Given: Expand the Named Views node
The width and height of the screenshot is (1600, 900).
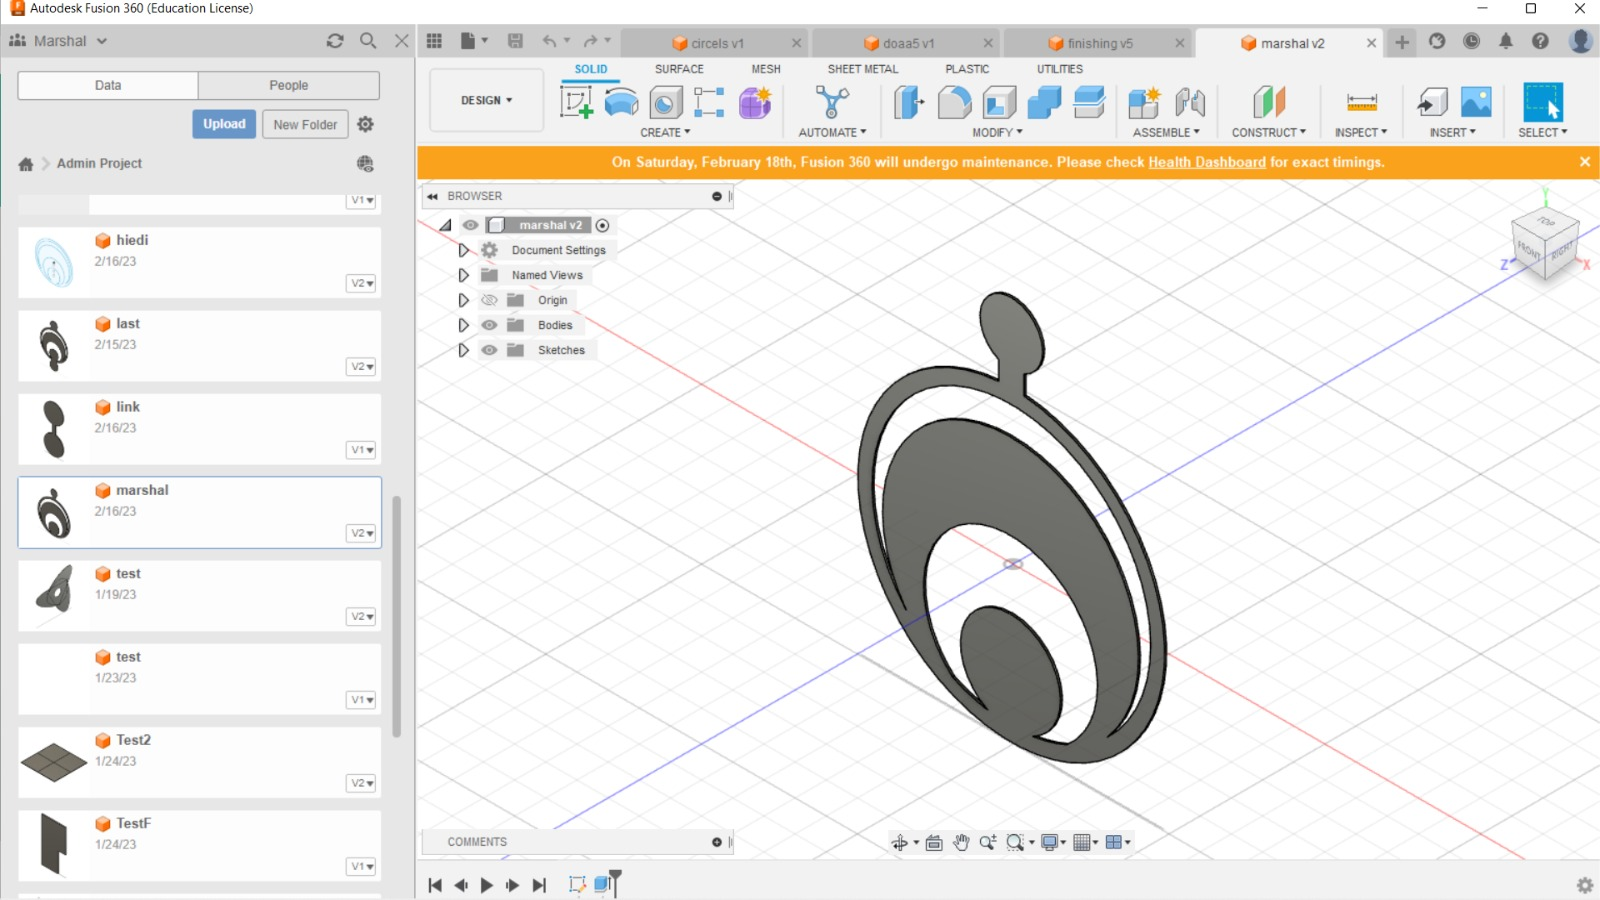Looking at the screenshot, I should (463, 275).
